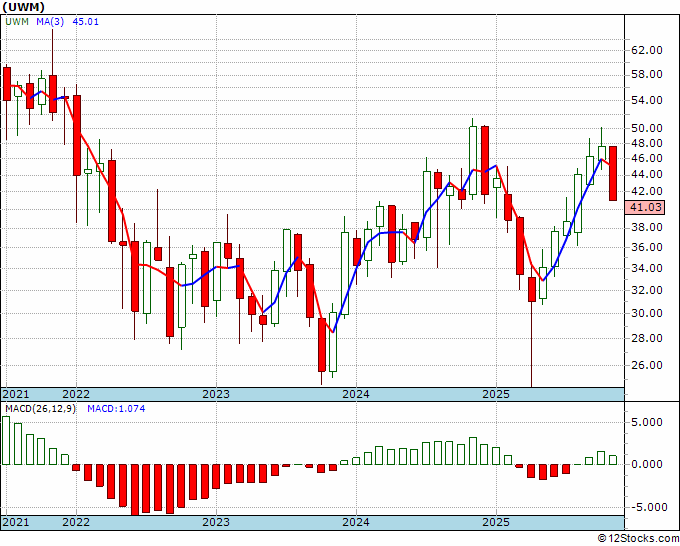Click the 34.00 price axis label

(647, 268)
